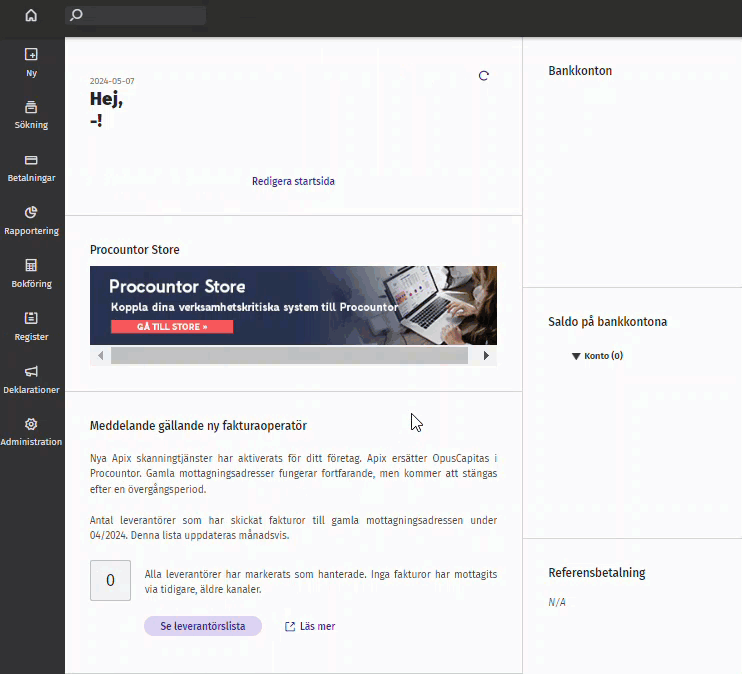
Task: Open the Rapportering pie chart icon
Action: point(31,213)
